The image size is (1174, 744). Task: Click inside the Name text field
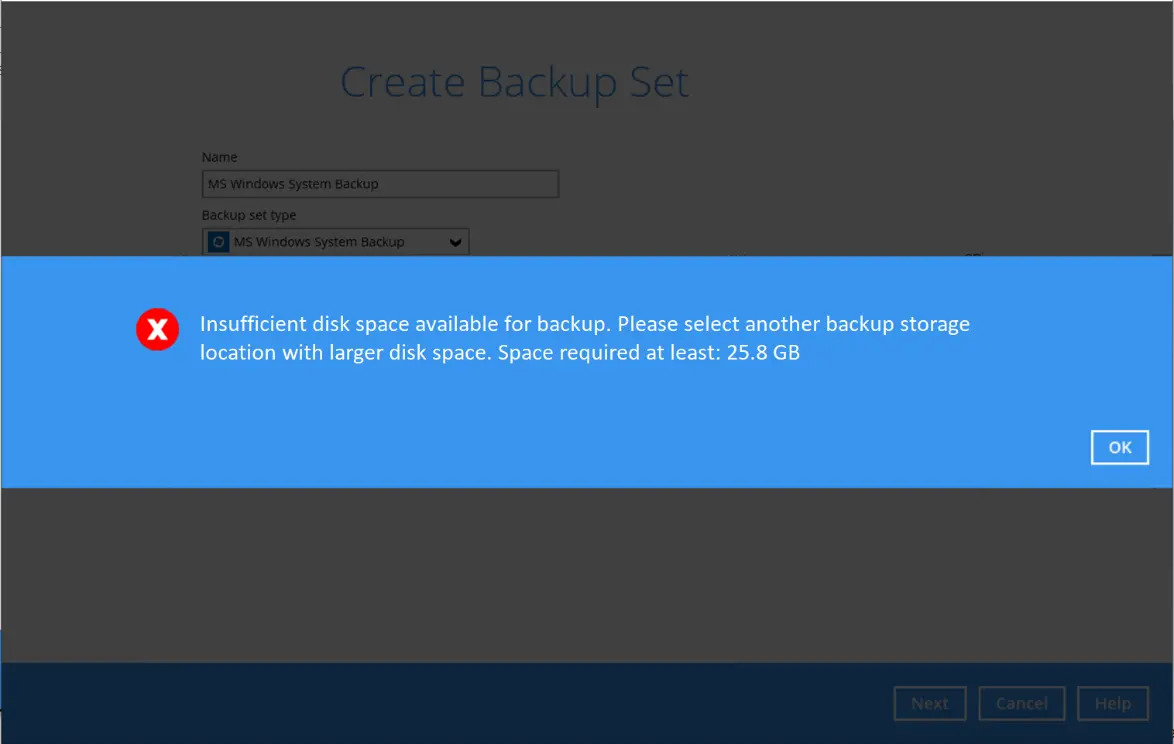(x=380, y=184)
